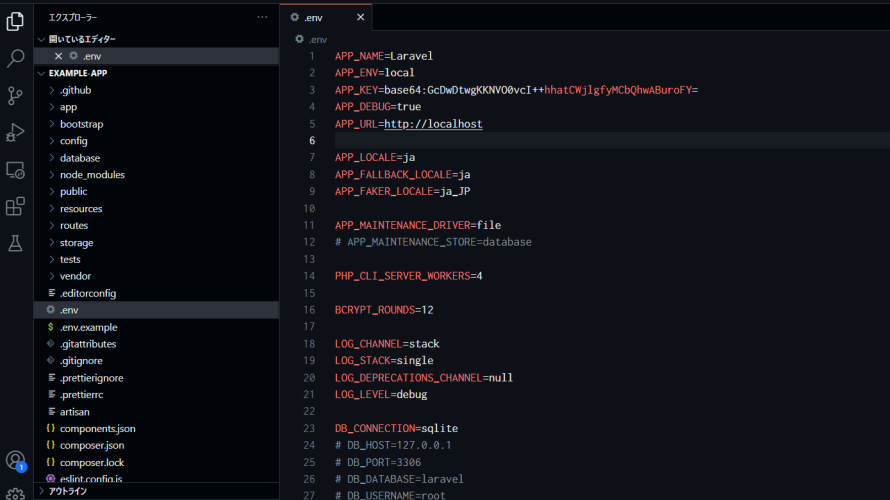Screen dimensions: 890x500
Task: Open the http://localhost link in editor
Action: [433, 124]
